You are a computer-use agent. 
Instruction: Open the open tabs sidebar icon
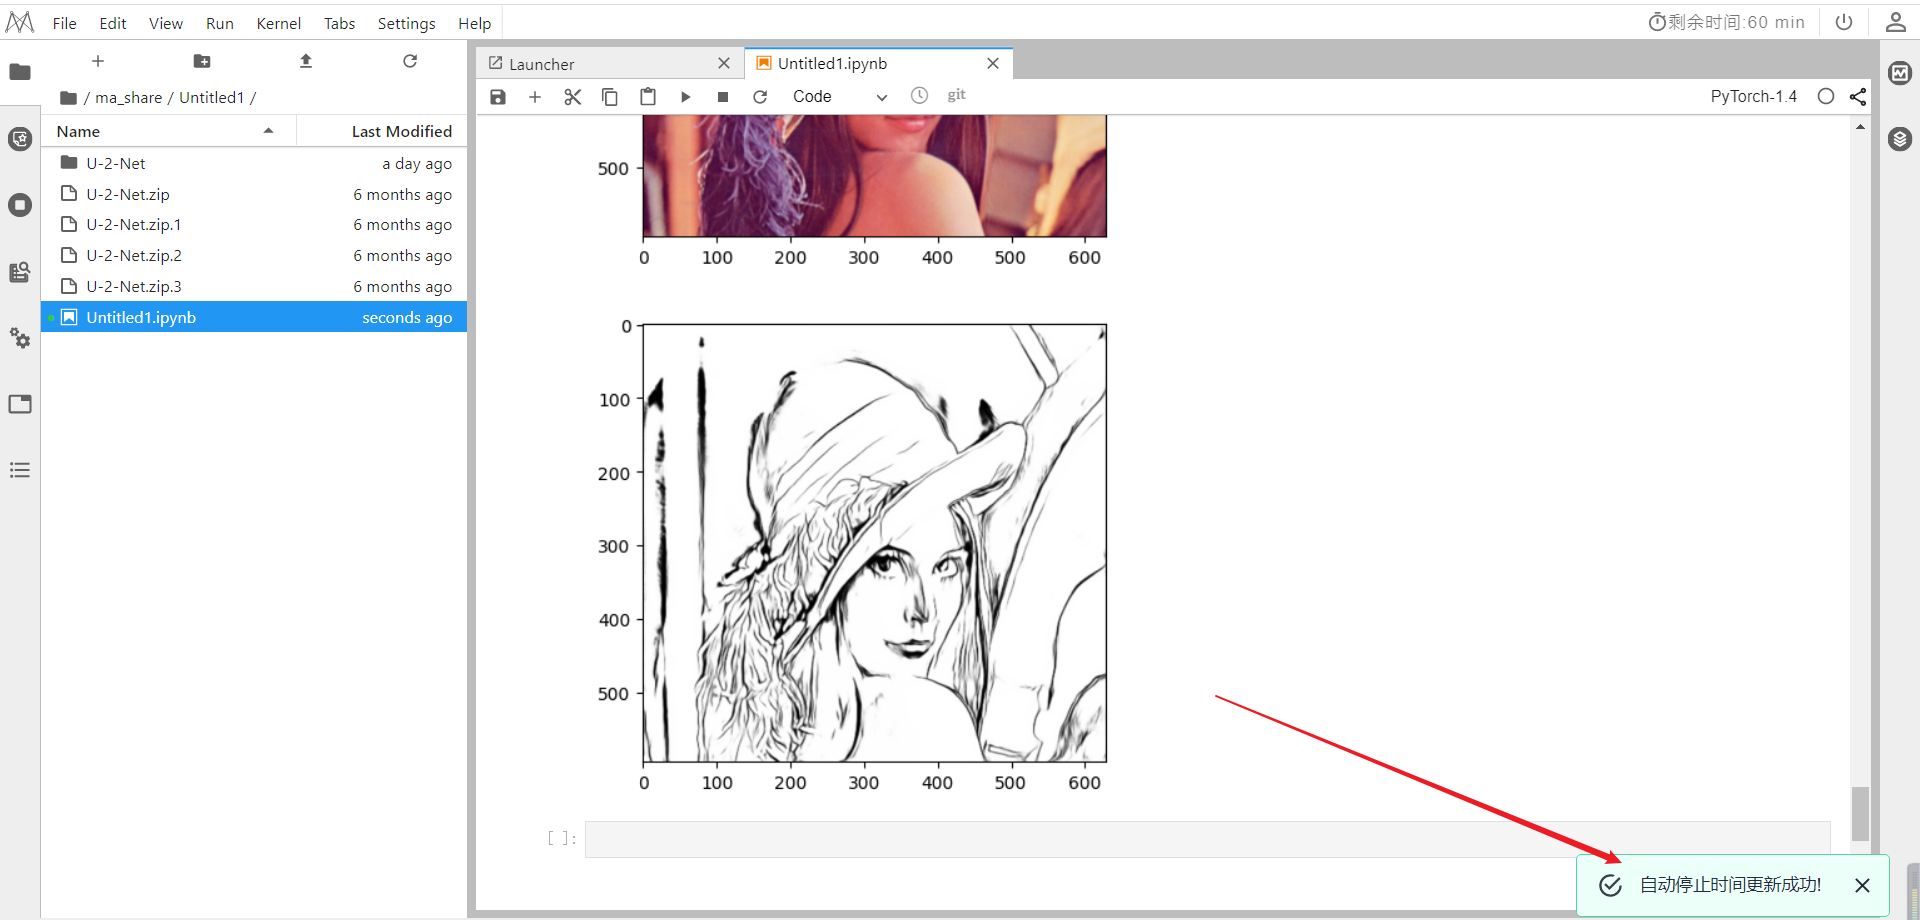(x=20, y=404)
